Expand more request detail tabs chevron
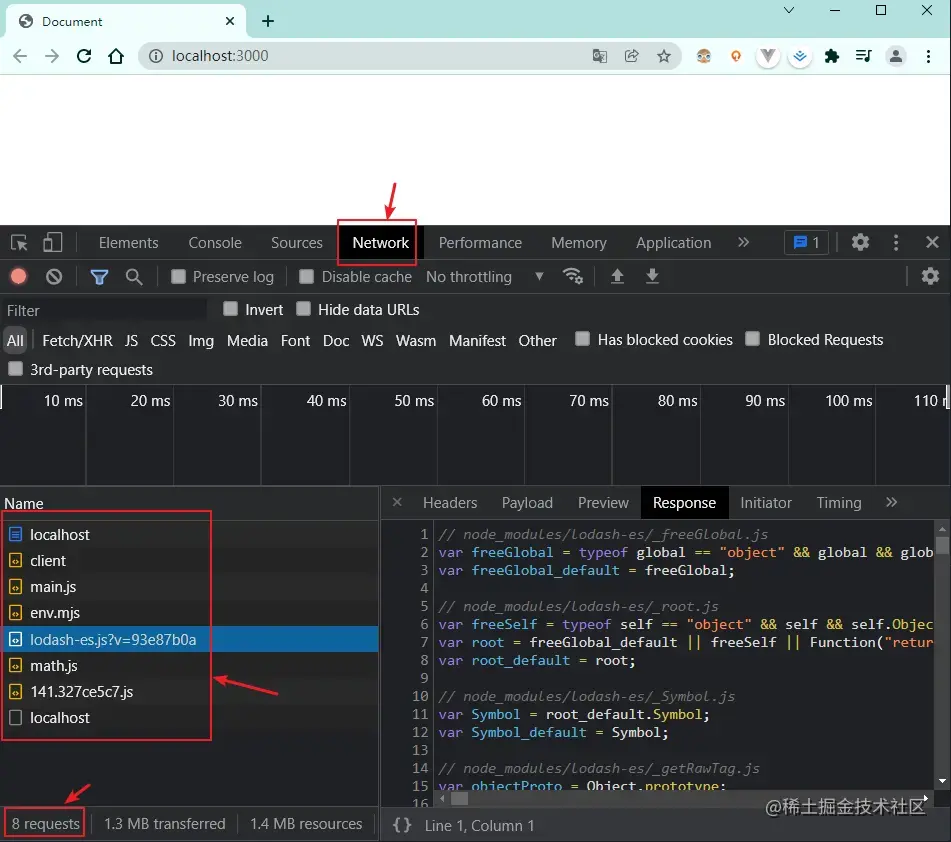951x842 pixels. tap(891, 502)
